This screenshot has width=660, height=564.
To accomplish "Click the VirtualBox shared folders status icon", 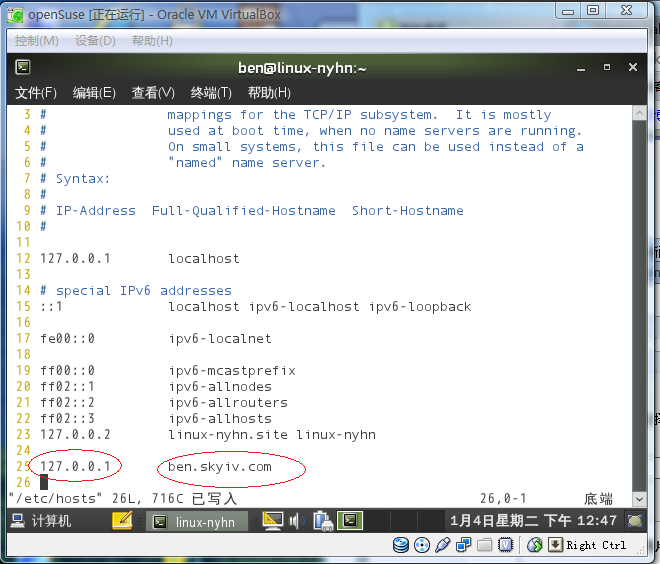I will pyautogui.click(x=484, y=545).
